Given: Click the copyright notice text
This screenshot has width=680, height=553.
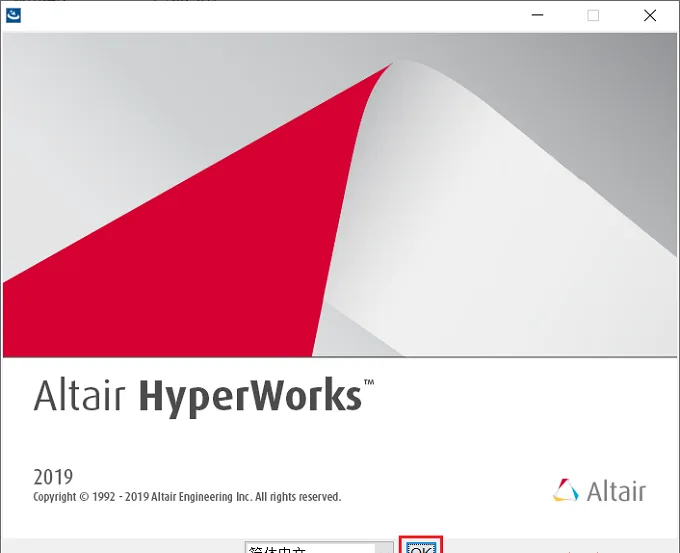Looking at the screenshot, I should tap(187, 497).
